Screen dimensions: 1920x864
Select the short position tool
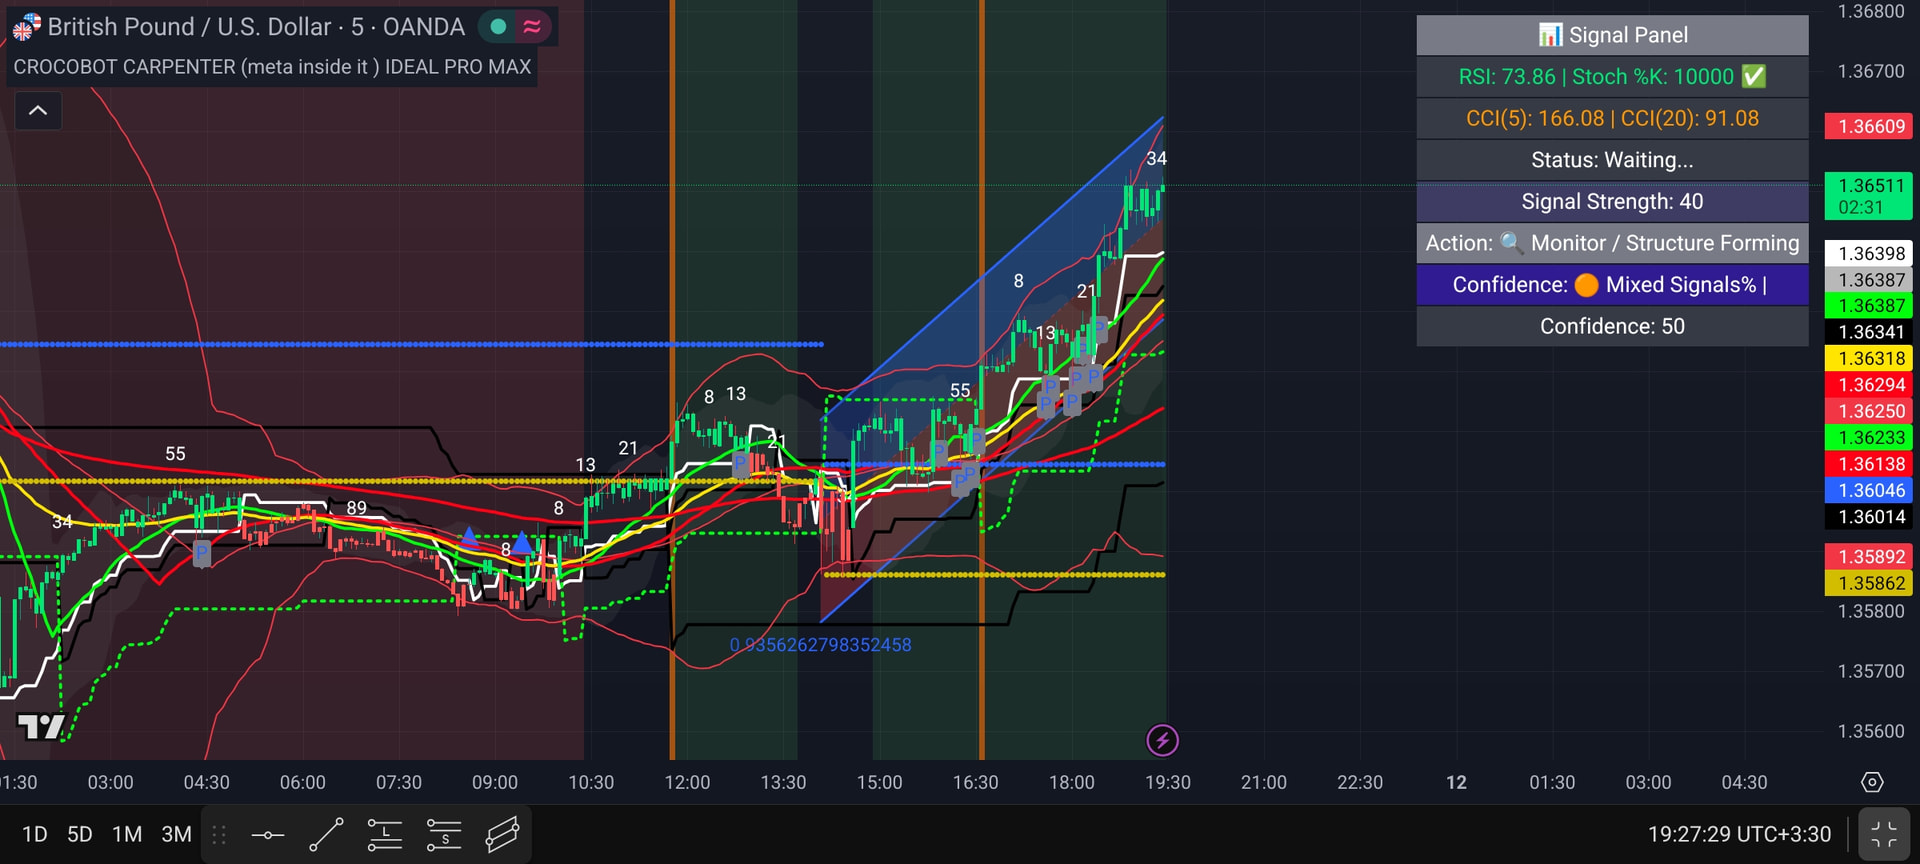[x=444, y=835]
